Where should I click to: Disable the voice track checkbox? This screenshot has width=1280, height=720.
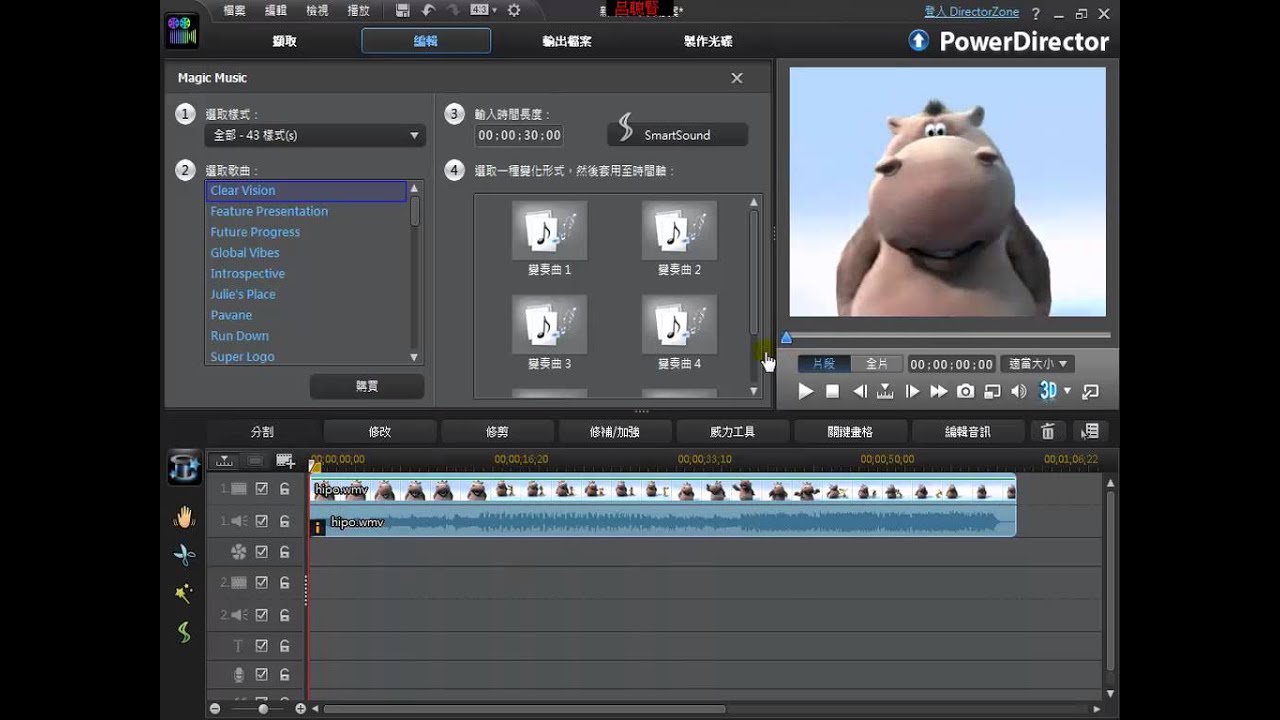point(262,675)
